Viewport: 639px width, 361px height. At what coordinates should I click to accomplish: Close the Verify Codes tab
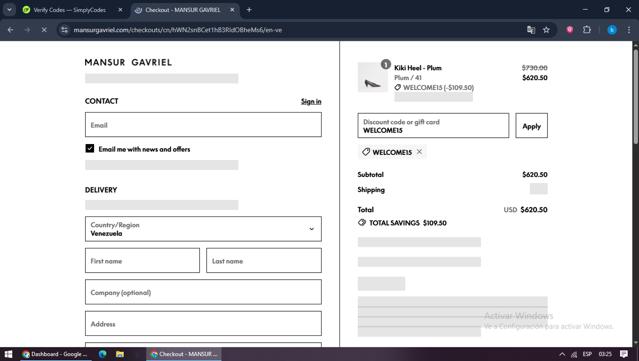120,10
